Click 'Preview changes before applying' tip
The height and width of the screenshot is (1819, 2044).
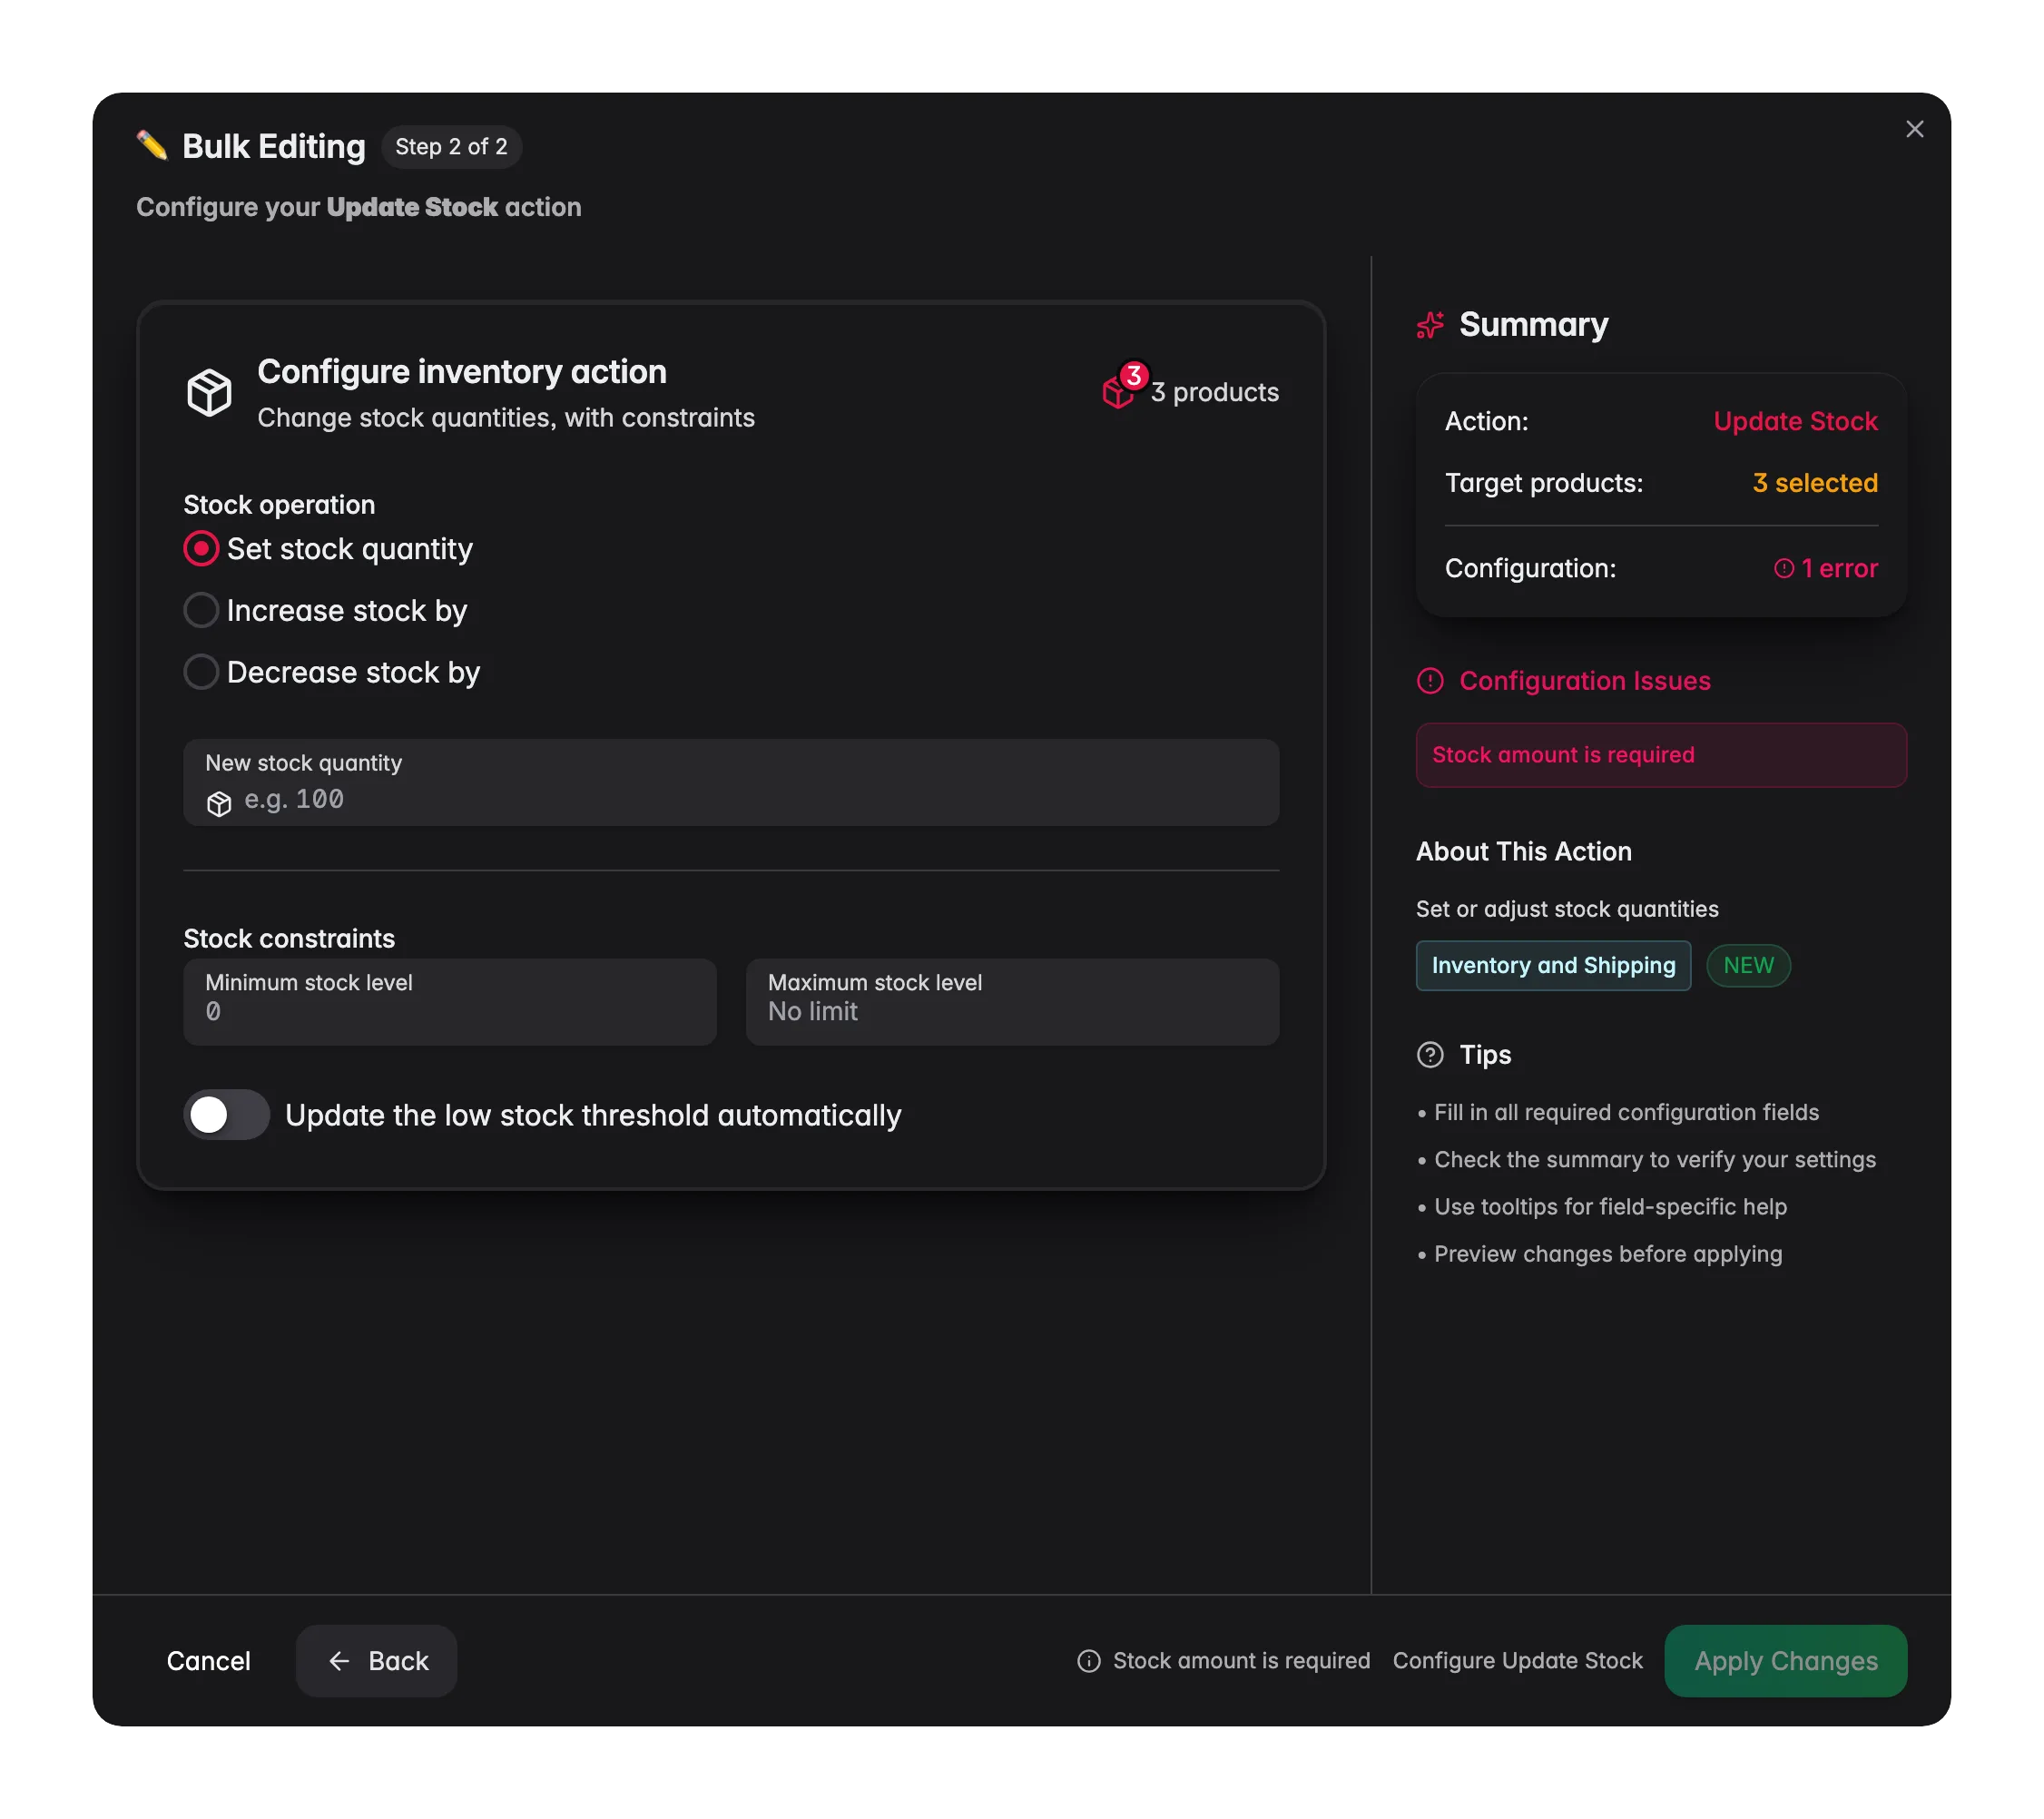(x=1607, y=1254)
